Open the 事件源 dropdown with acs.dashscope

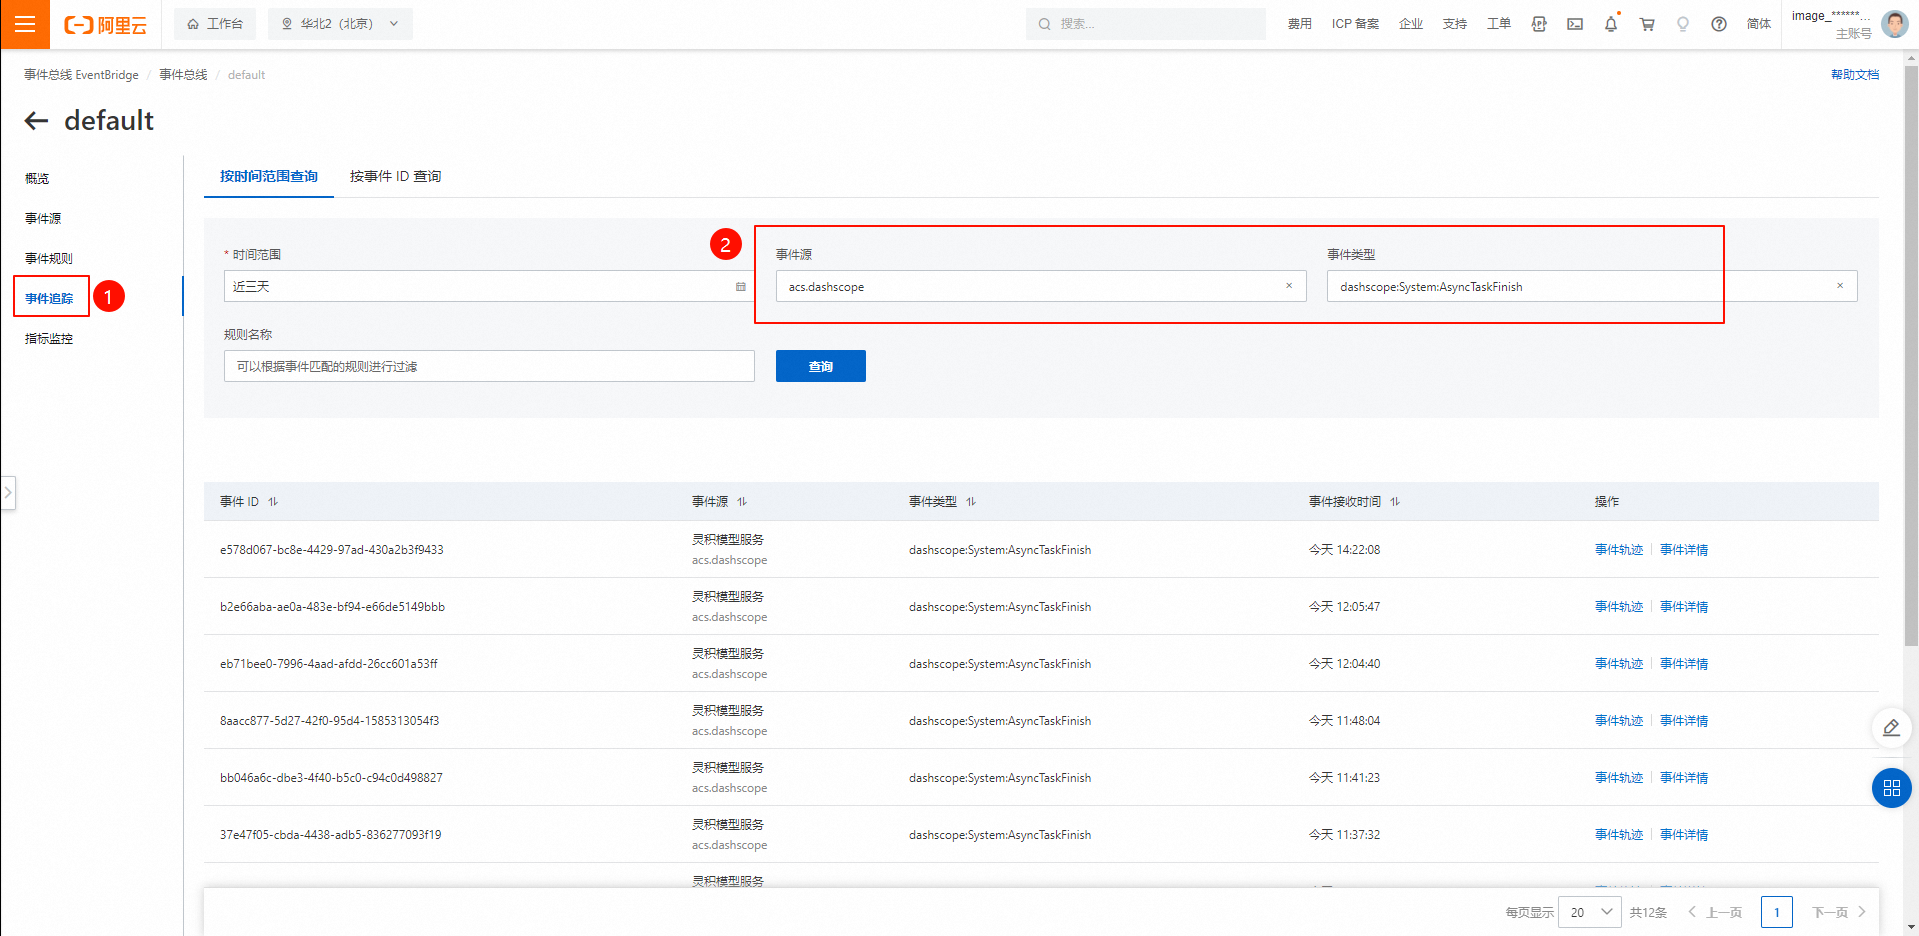pos(1041,286)
